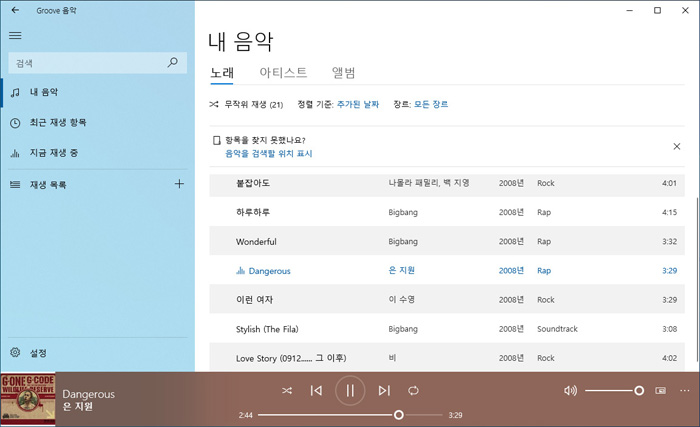
Task: Open 지금 재생 중 in the sidebar
Action: pos(97,153)
